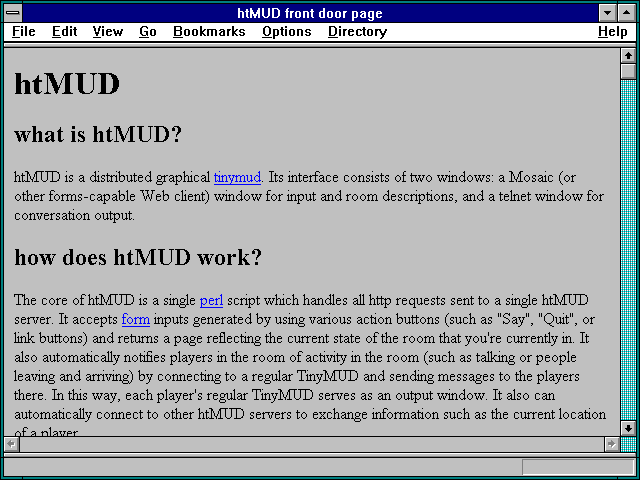Maximize the window using title bar arrow
The height and width of the screenshot is (480, 640).
(627, 13)
